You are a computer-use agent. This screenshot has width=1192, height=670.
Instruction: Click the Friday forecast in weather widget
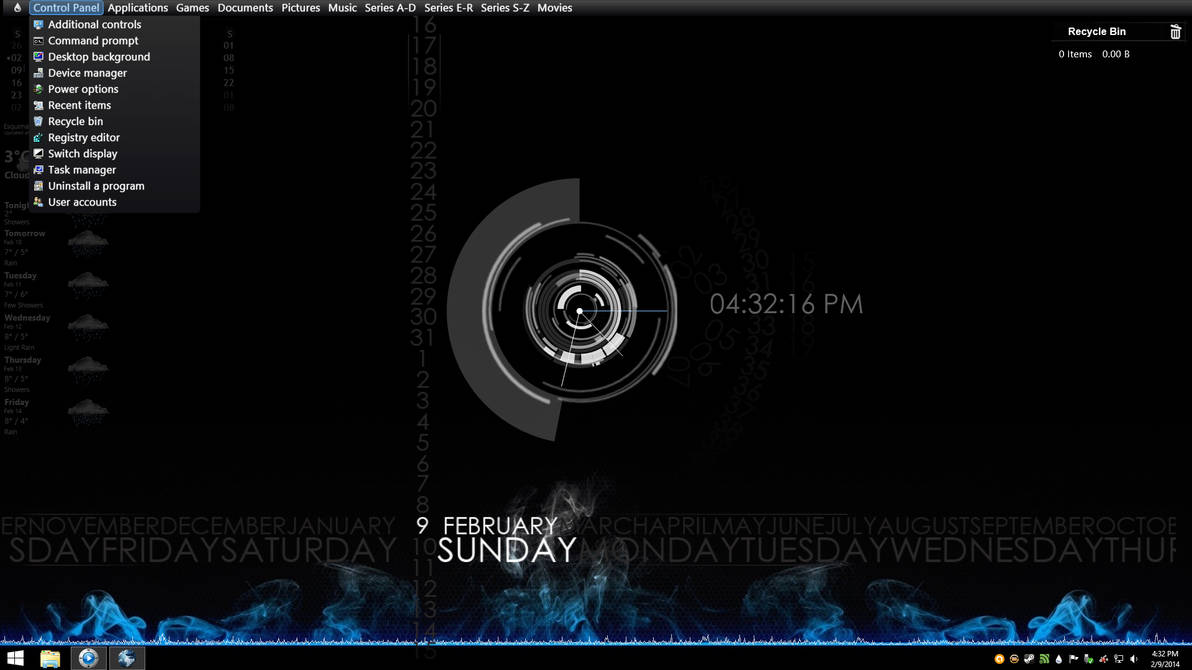click(x=57, y=416)
